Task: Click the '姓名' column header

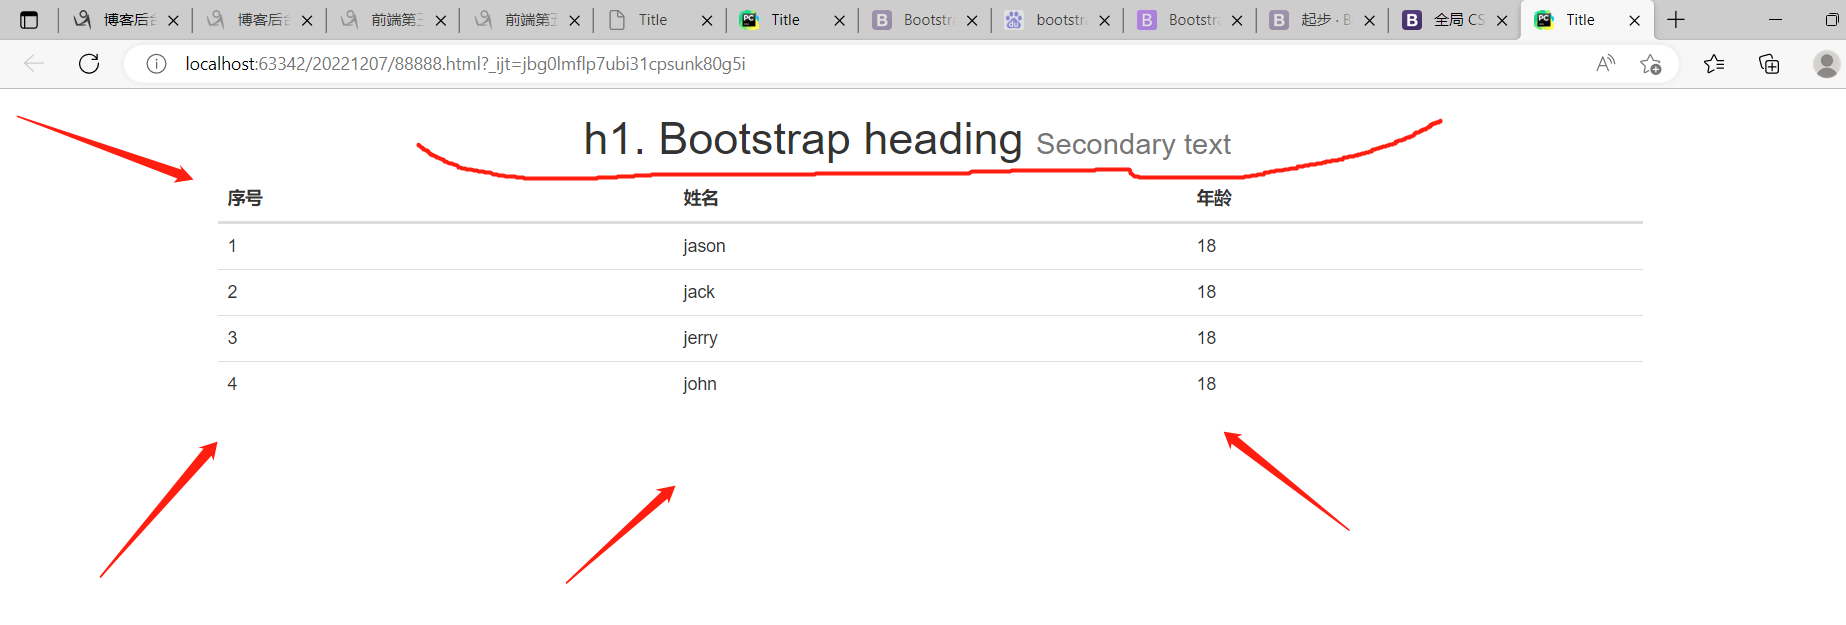Action: coord(701,198)
